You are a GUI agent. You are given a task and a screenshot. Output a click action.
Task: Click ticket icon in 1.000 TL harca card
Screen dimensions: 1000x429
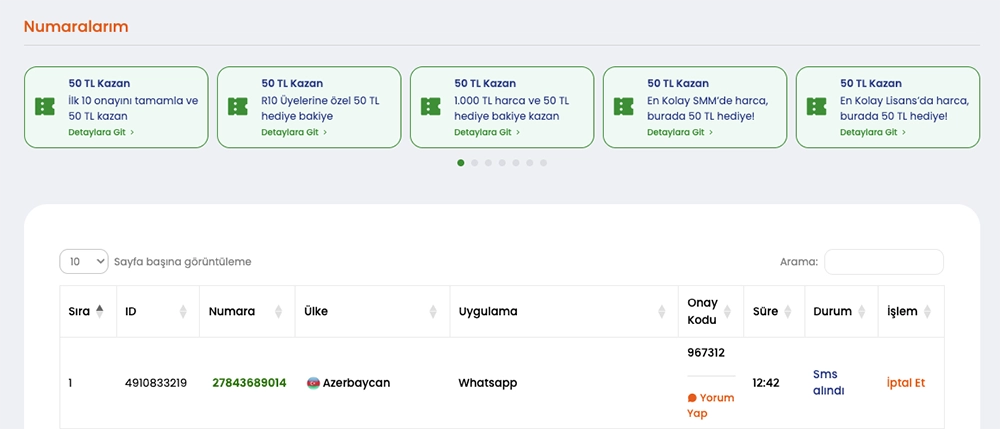(x=430, y=106)
